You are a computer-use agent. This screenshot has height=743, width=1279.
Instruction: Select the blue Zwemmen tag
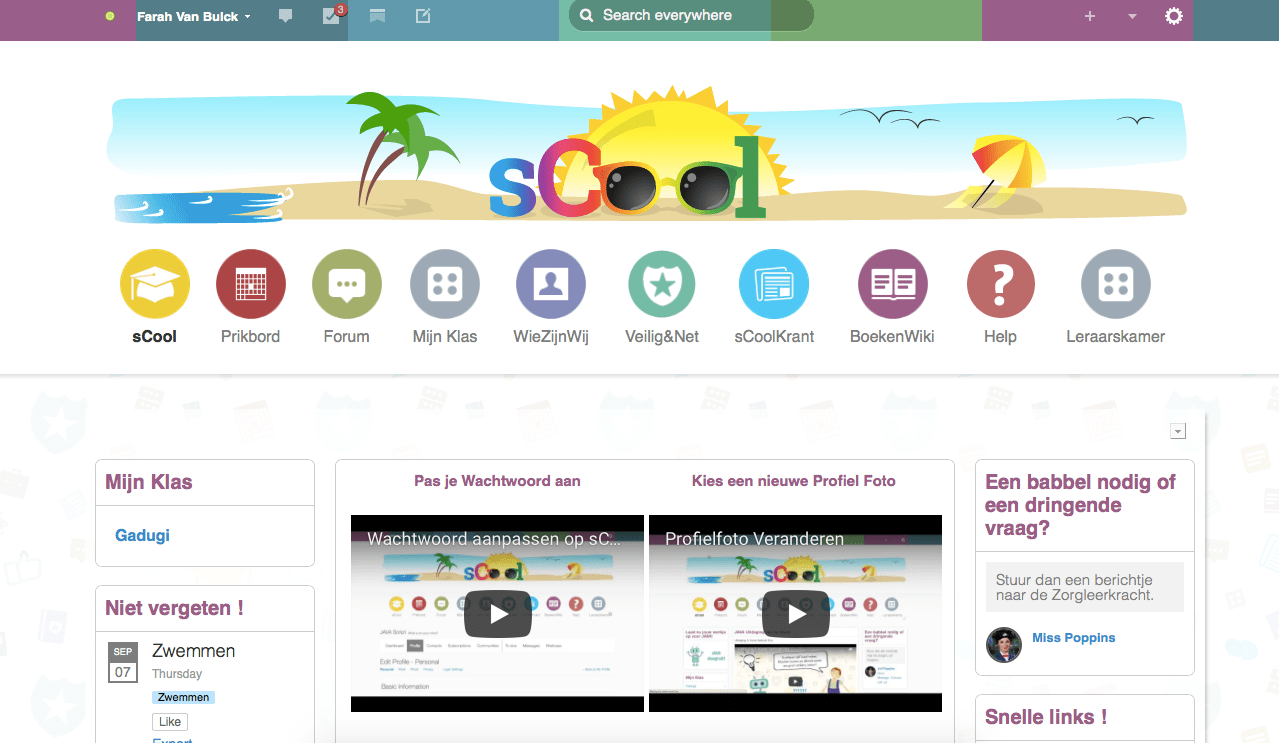[184, 697]
